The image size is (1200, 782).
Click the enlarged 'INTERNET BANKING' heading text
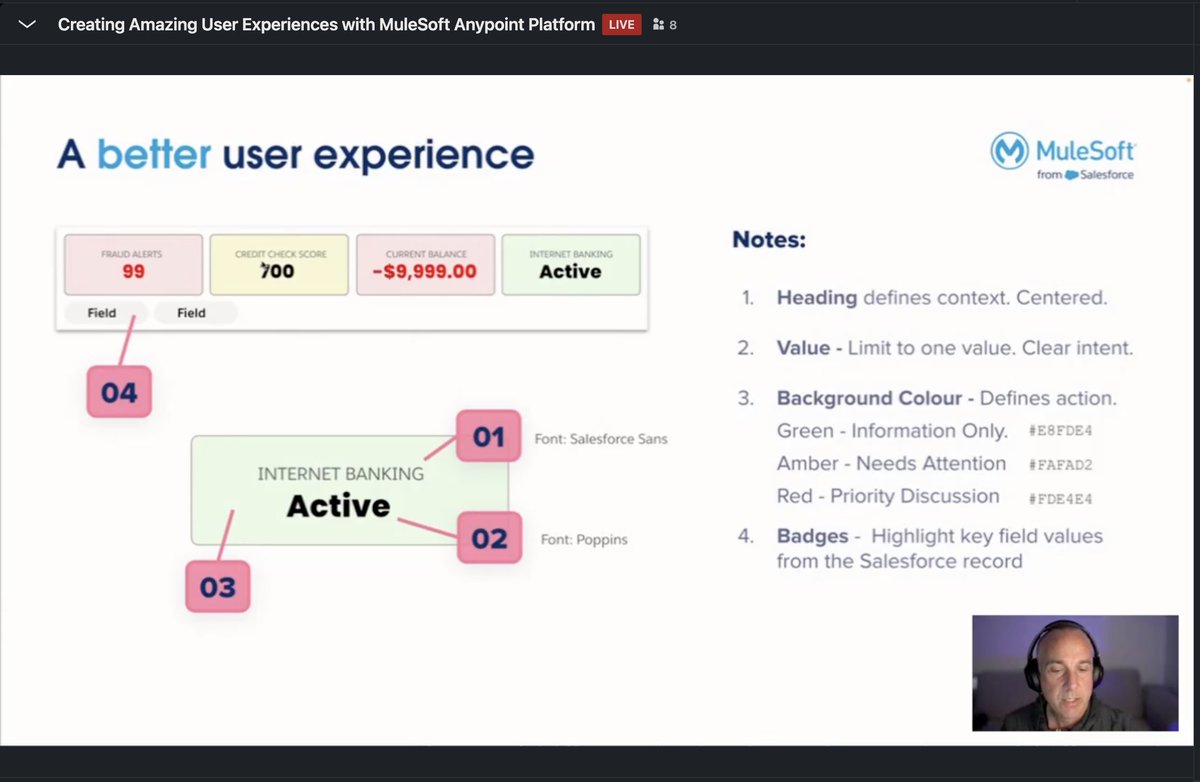click(x=340, y=474)
